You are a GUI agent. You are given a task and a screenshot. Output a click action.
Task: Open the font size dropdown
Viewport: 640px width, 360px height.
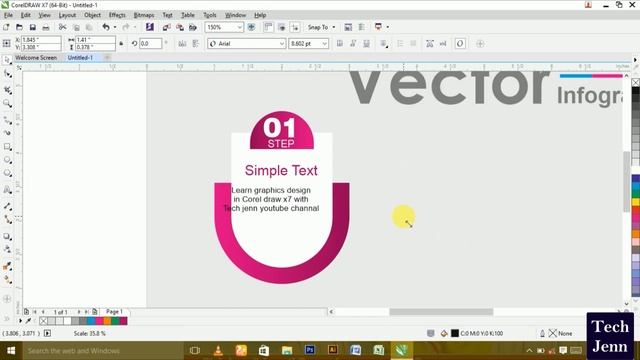324,44
